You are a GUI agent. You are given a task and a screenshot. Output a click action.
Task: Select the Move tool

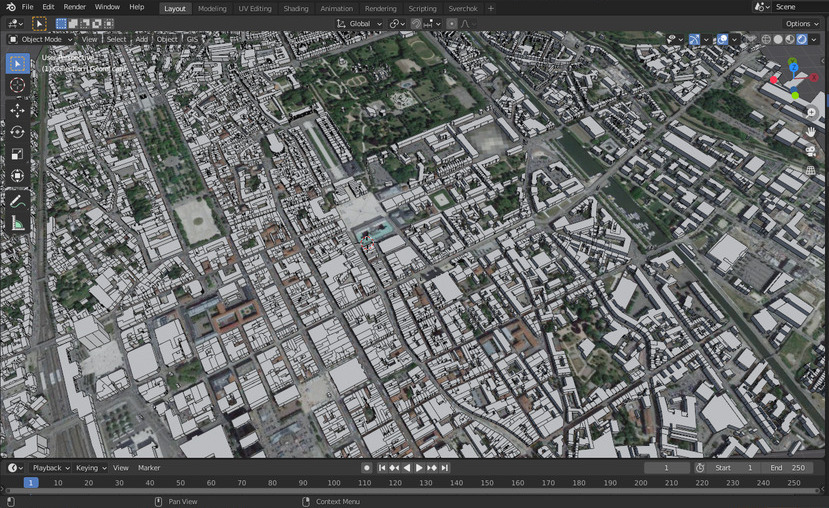click(17, 110)
